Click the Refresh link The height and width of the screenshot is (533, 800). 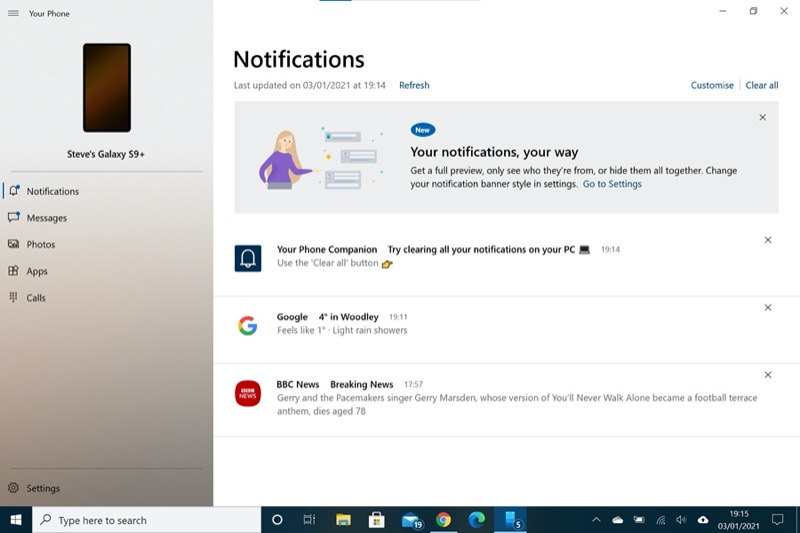[x=414, y=85]
